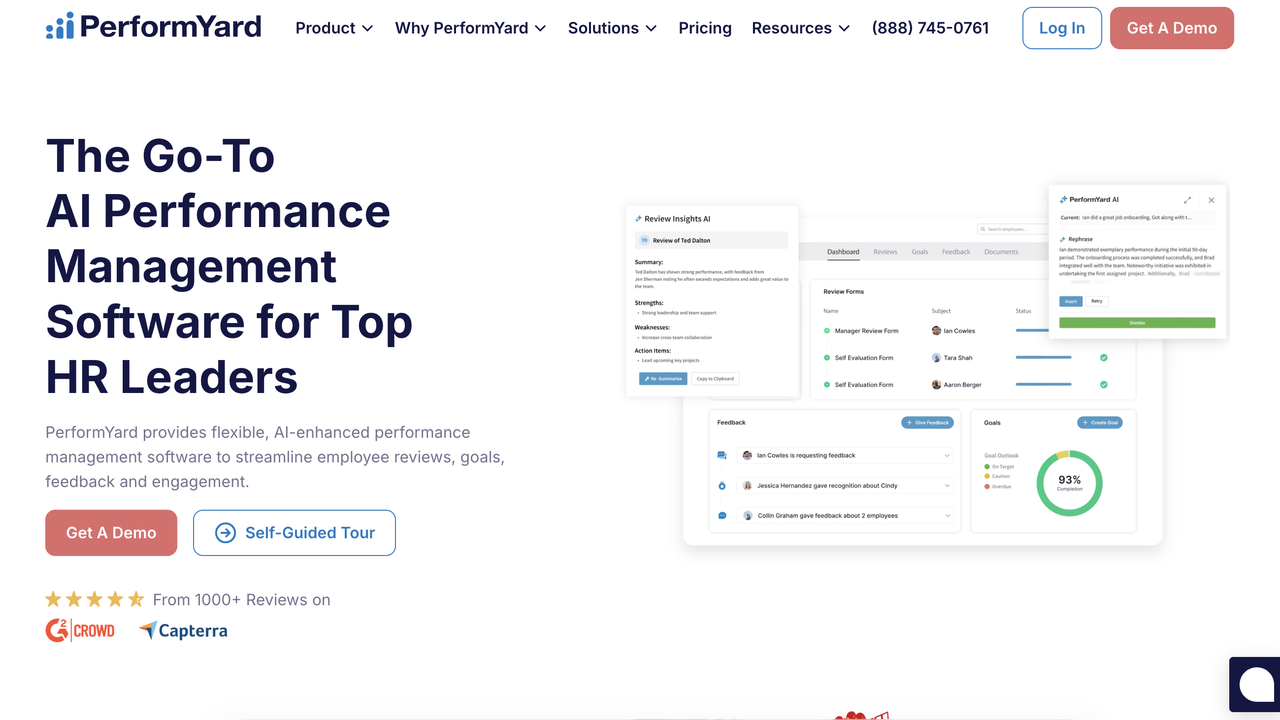Click the Resources menu chevron
Viewport: 1280px width, 720px height.
coord(844,29)
